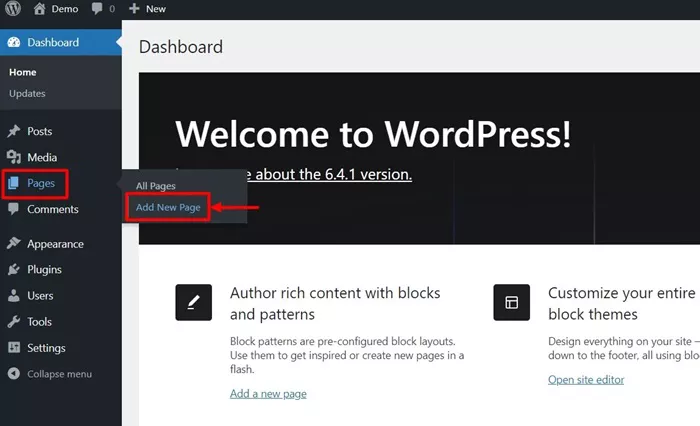Screen dimensions: 700x426
Task: Open the Comments menu item
Action: point(53,209)
